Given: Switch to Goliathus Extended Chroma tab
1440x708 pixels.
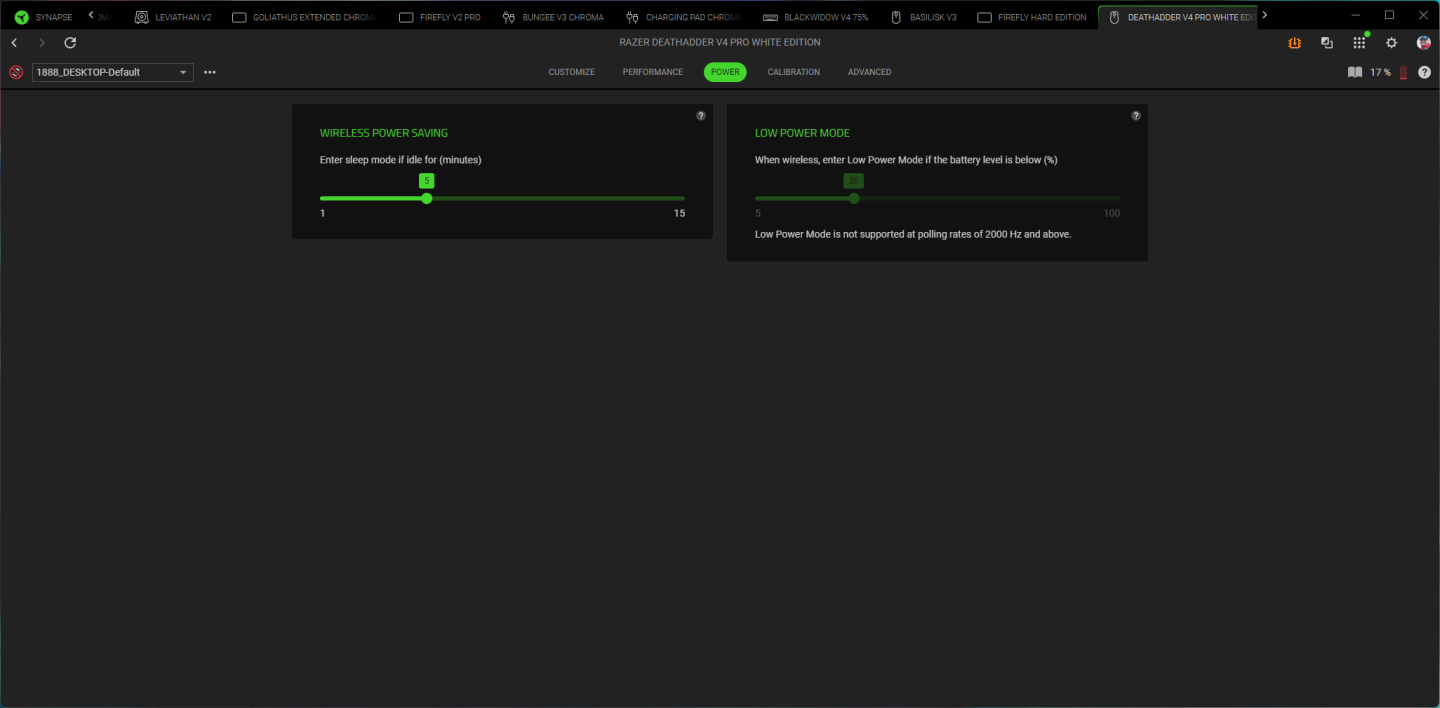Looking at the screenshot, I should (x=305, y=17).
